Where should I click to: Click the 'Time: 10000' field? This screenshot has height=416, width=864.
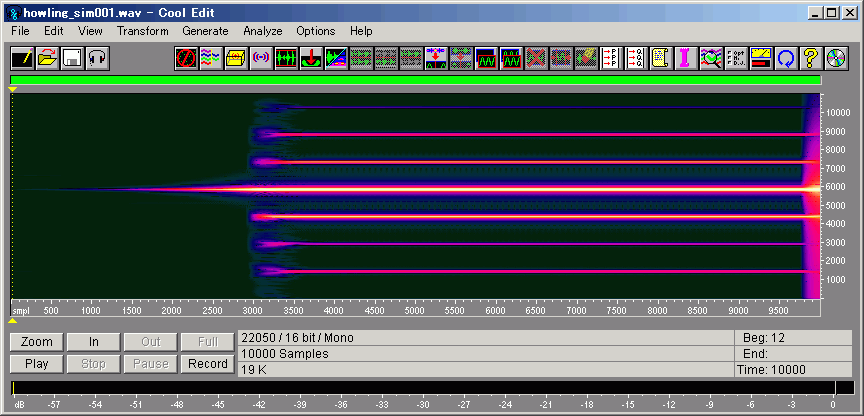click(794, 370)
